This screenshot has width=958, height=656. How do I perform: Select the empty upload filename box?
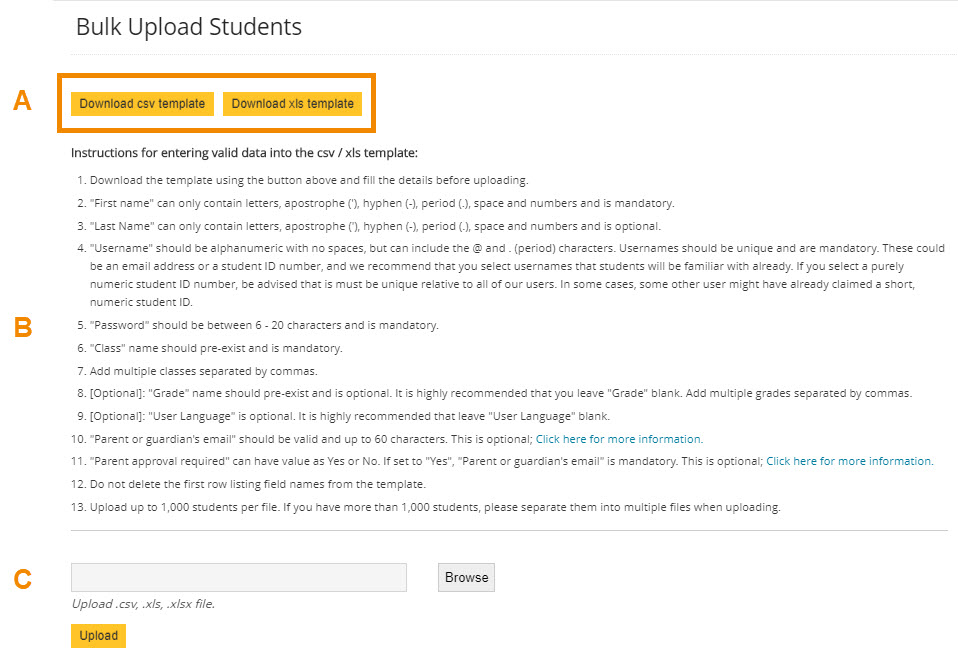click(x=238, y=577)
